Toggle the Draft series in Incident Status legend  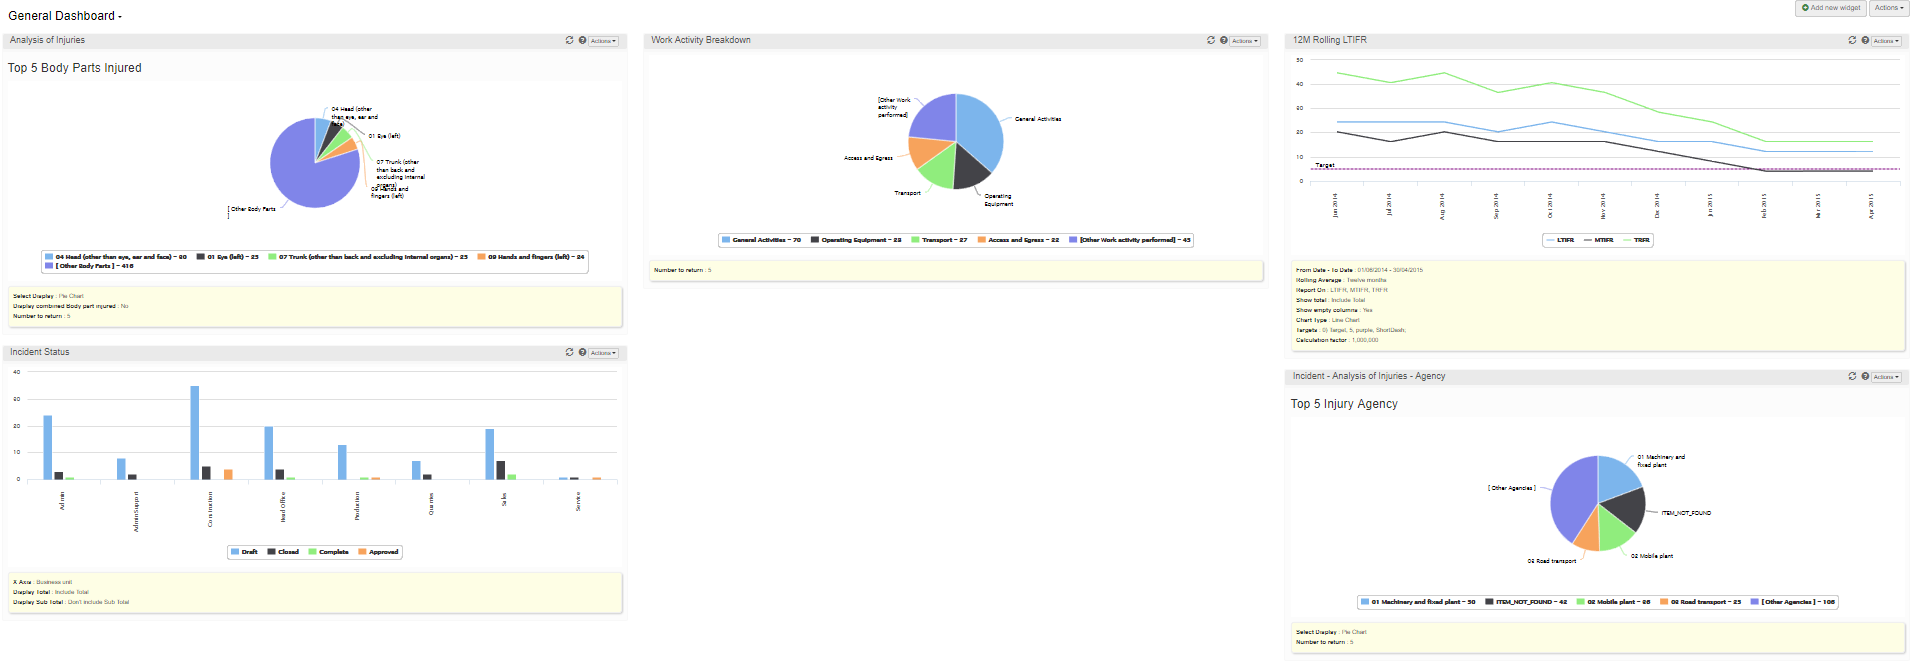click(x=244, y=552)
